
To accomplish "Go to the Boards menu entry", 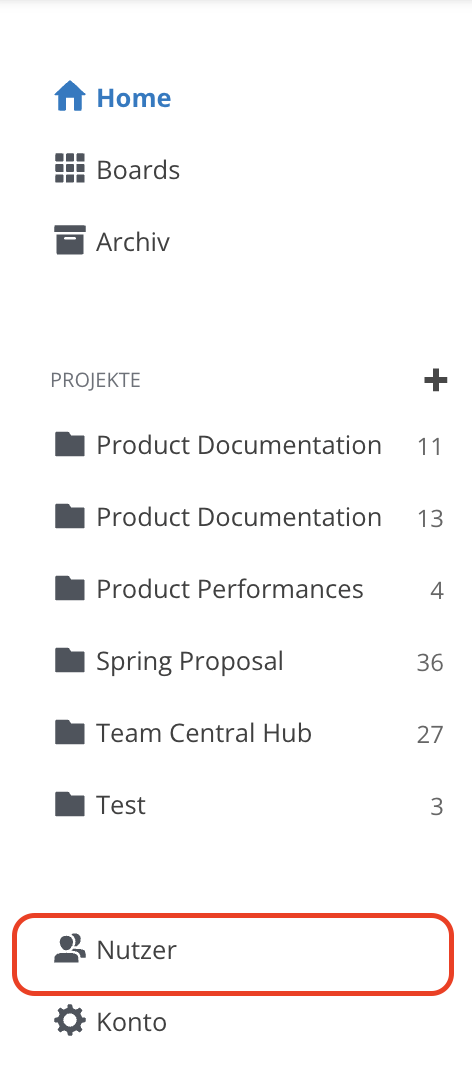I will click(x=138, y=170).
